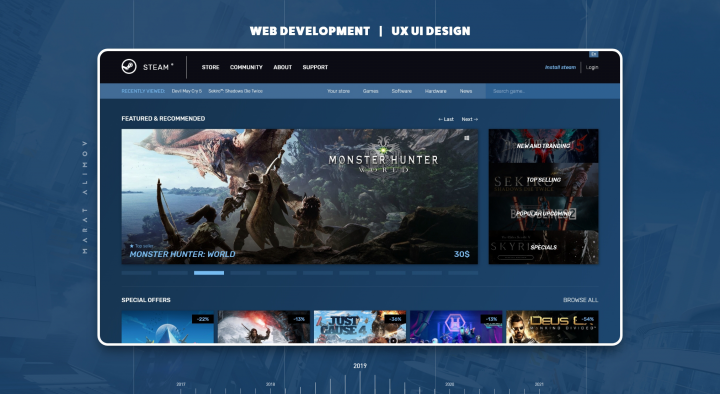The width and height of the screenshot is (720, 394).
Task: Go to the Last featured slide
Action: (x=446, y=119)
